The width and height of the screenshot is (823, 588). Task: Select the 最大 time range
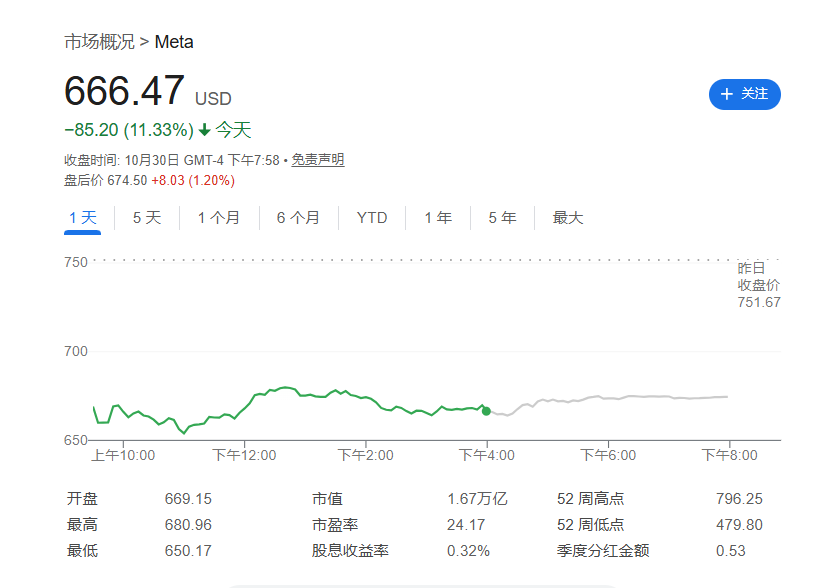click(567, 217)
